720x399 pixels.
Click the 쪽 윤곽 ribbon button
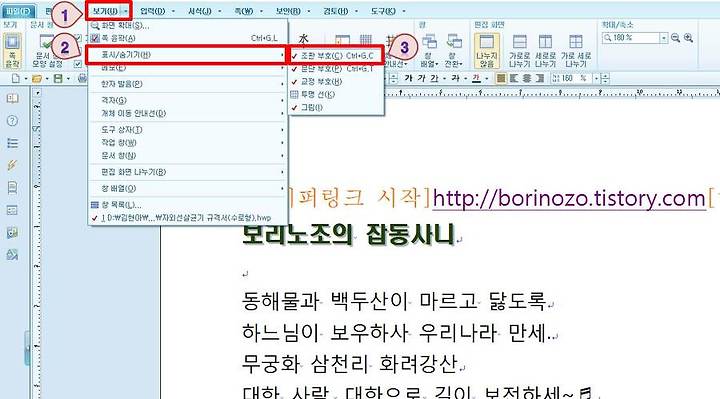click(12, 51)
